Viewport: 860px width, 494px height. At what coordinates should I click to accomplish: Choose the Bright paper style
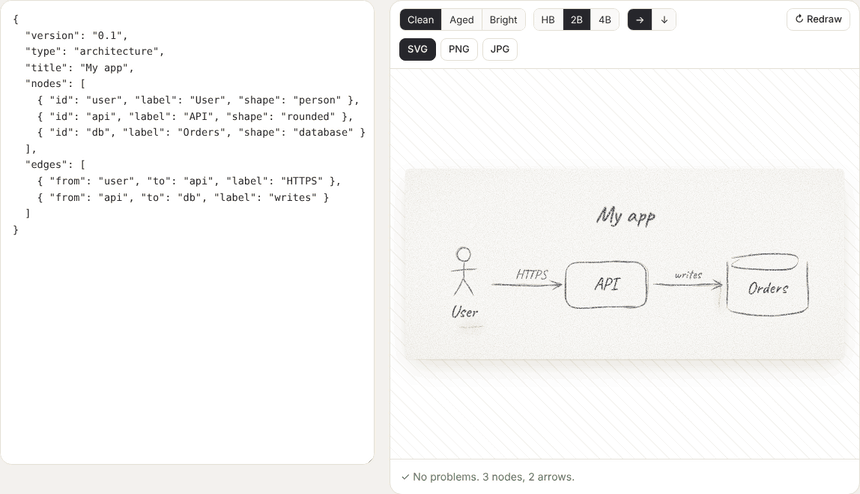503,20
